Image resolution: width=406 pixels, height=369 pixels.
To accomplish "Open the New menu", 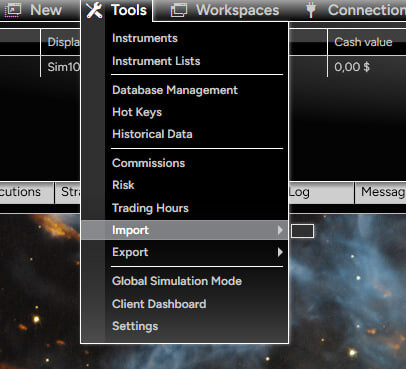I will point(46,10).
